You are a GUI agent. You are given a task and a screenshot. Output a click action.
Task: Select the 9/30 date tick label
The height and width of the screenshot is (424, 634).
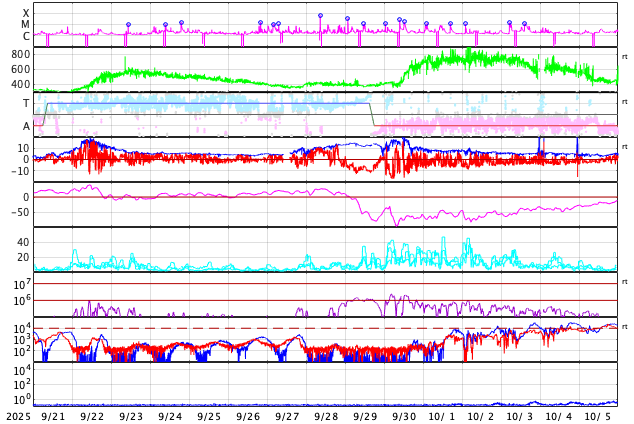(x=404, y=416)
